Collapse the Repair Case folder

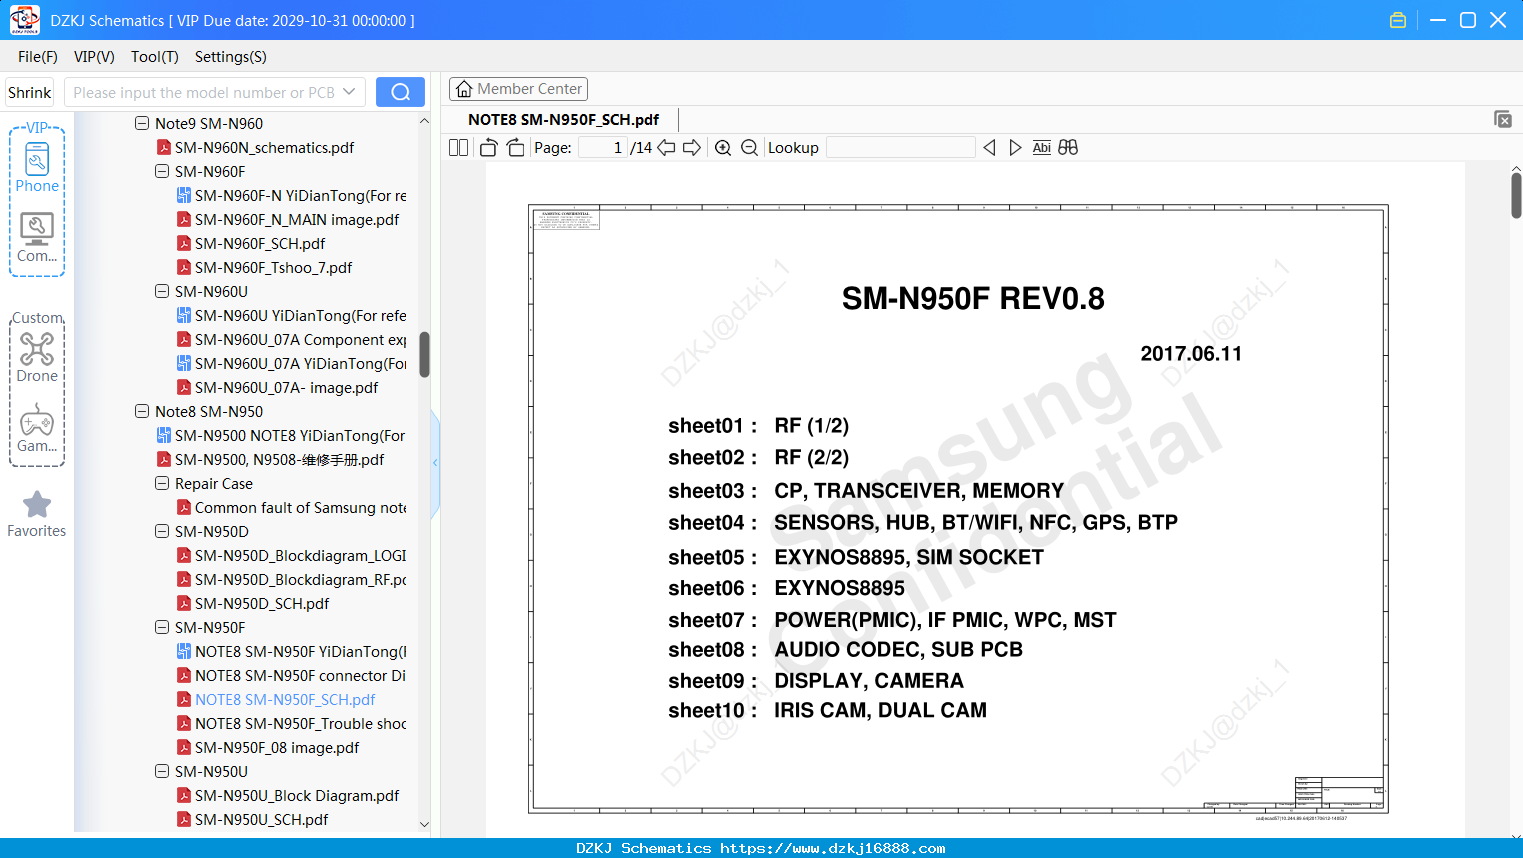[x=162, y=484]
